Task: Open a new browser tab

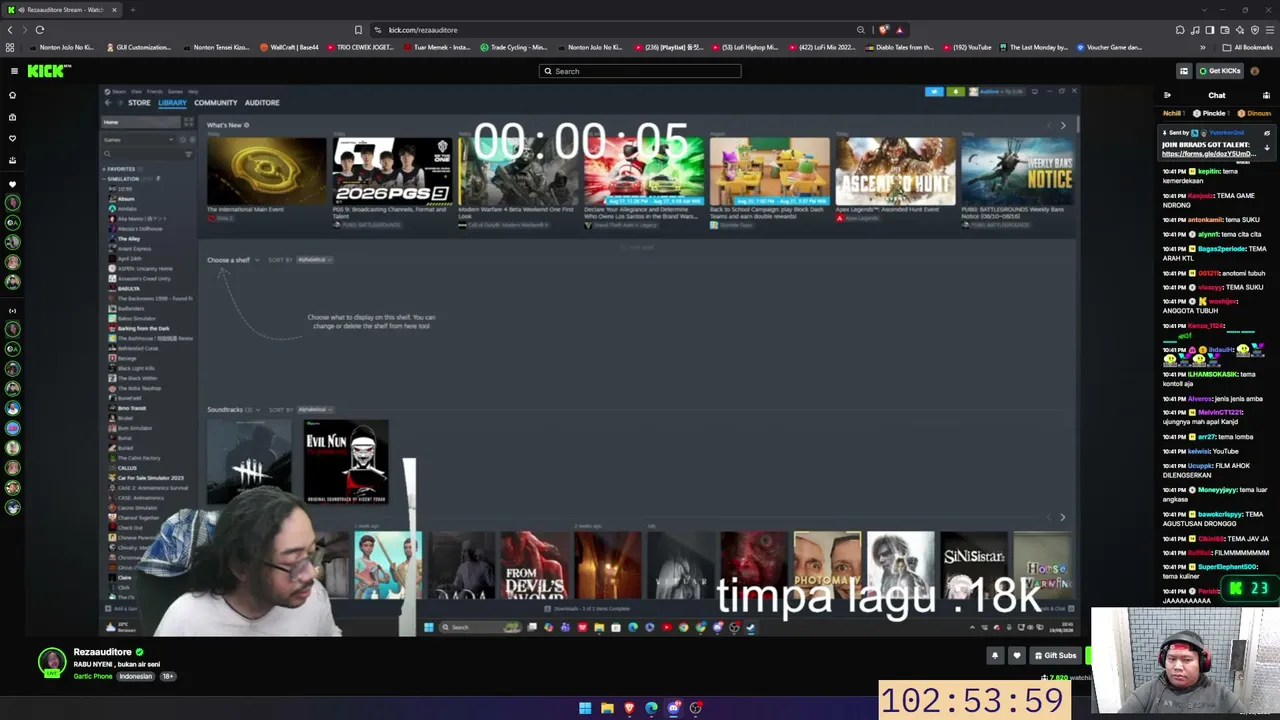Action: [x=132, y=10]
